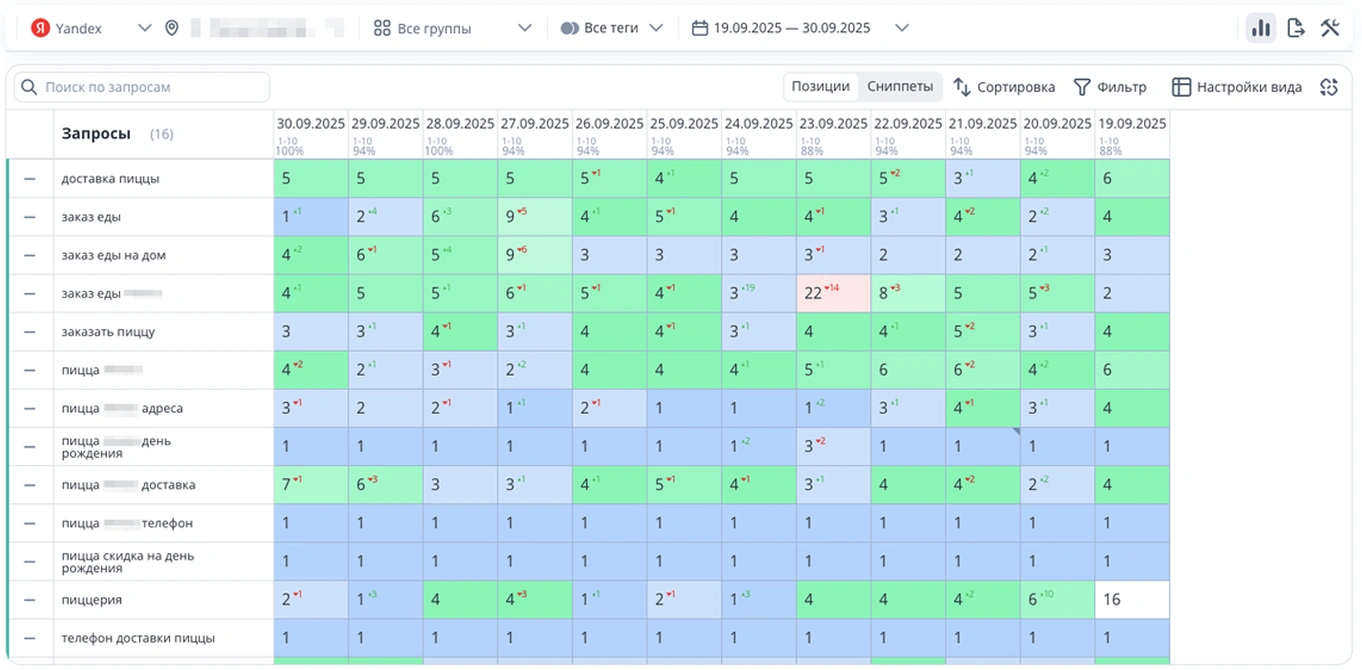Screen dimensions: 1362x670
Task: Expand the date range dropdown chevron
Action: click(901, 28)
